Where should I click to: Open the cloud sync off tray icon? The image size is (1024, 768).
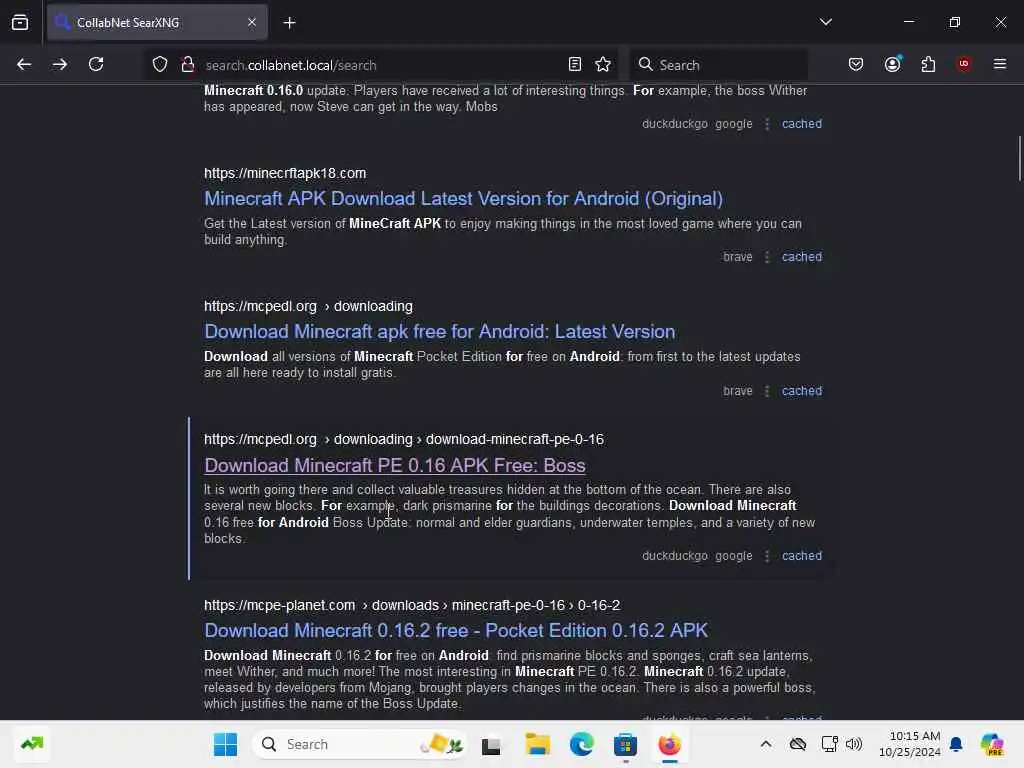point(797,744)
